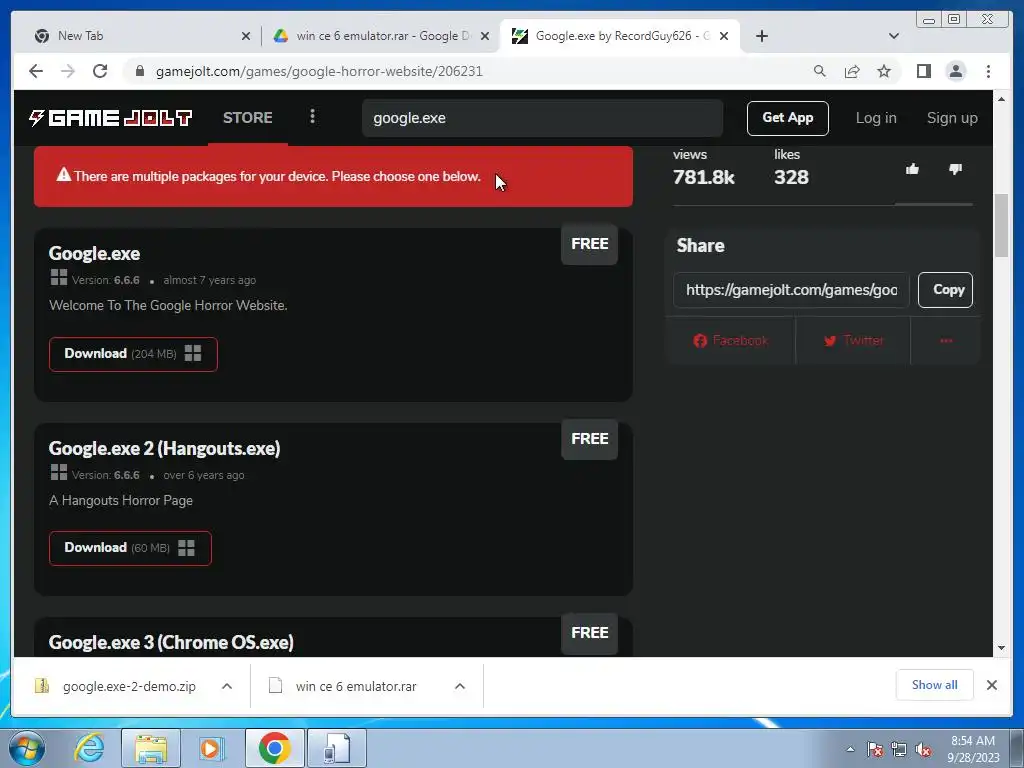This screenshot has height=768, width=1024.
Task: Bookmark this page with the star
Action: click(884, 71)
